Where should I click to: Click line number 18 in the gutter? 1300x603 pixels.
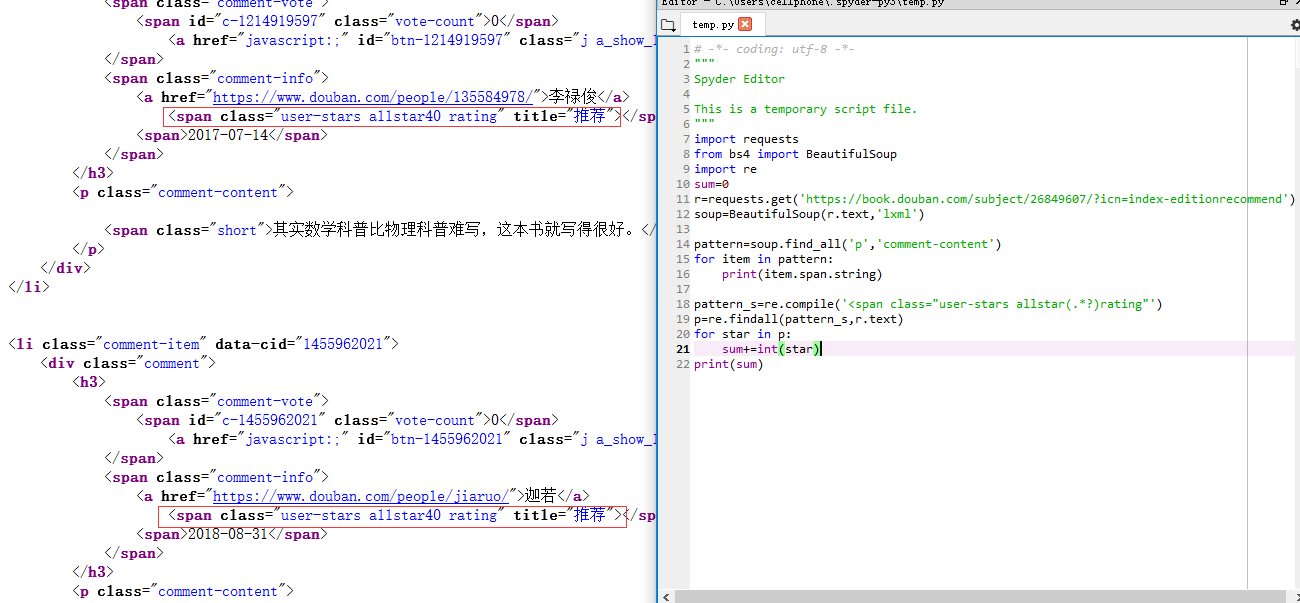[x=683, y=304]
